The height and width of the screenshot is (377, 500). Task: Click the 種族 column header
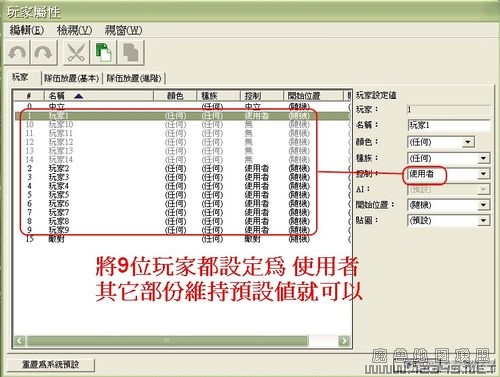[219, 96]
